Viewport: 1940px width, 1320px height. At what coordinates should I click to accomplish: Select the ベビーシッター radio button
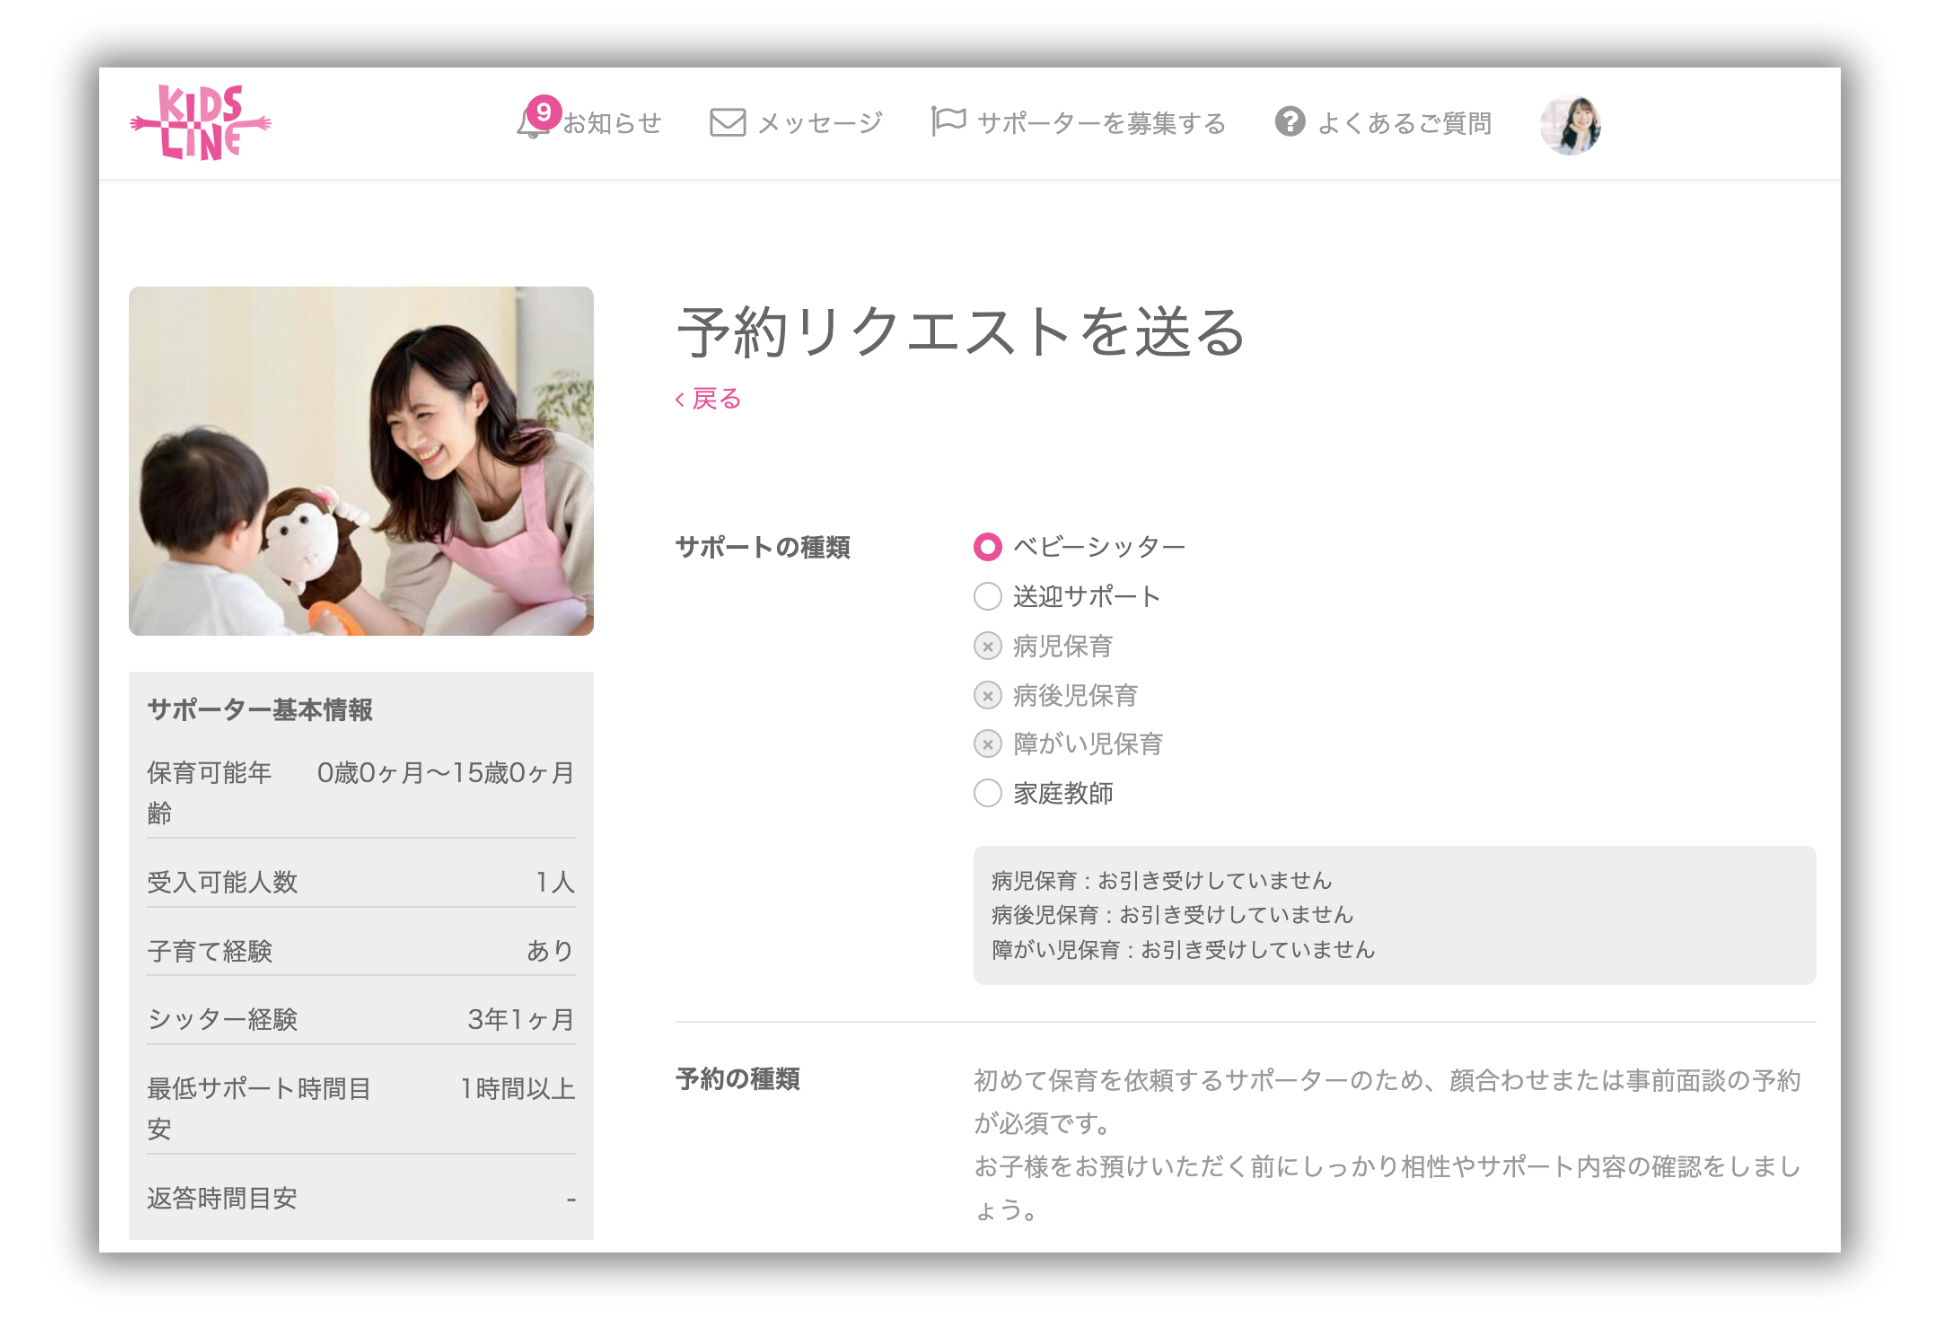[987, 547]
